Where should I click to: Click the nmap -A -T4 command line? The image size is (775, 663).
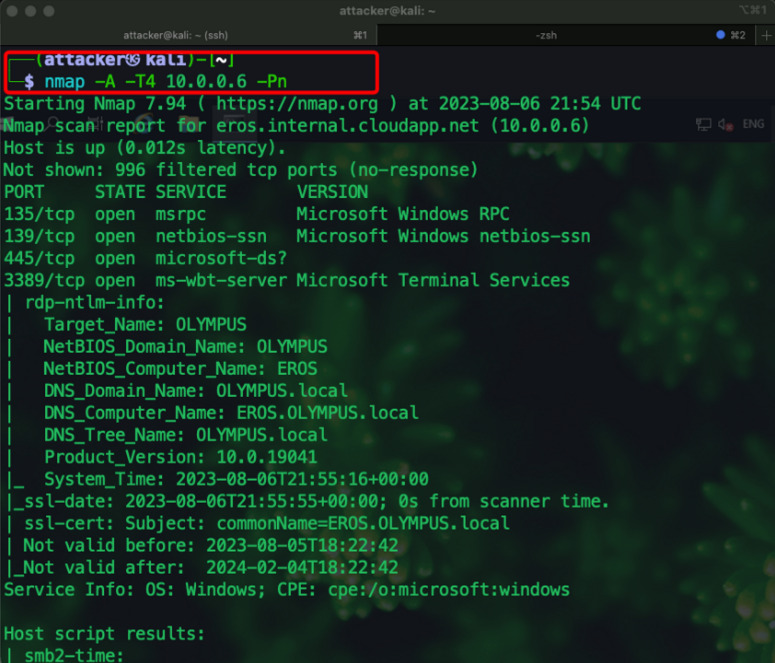coord(166,81)
